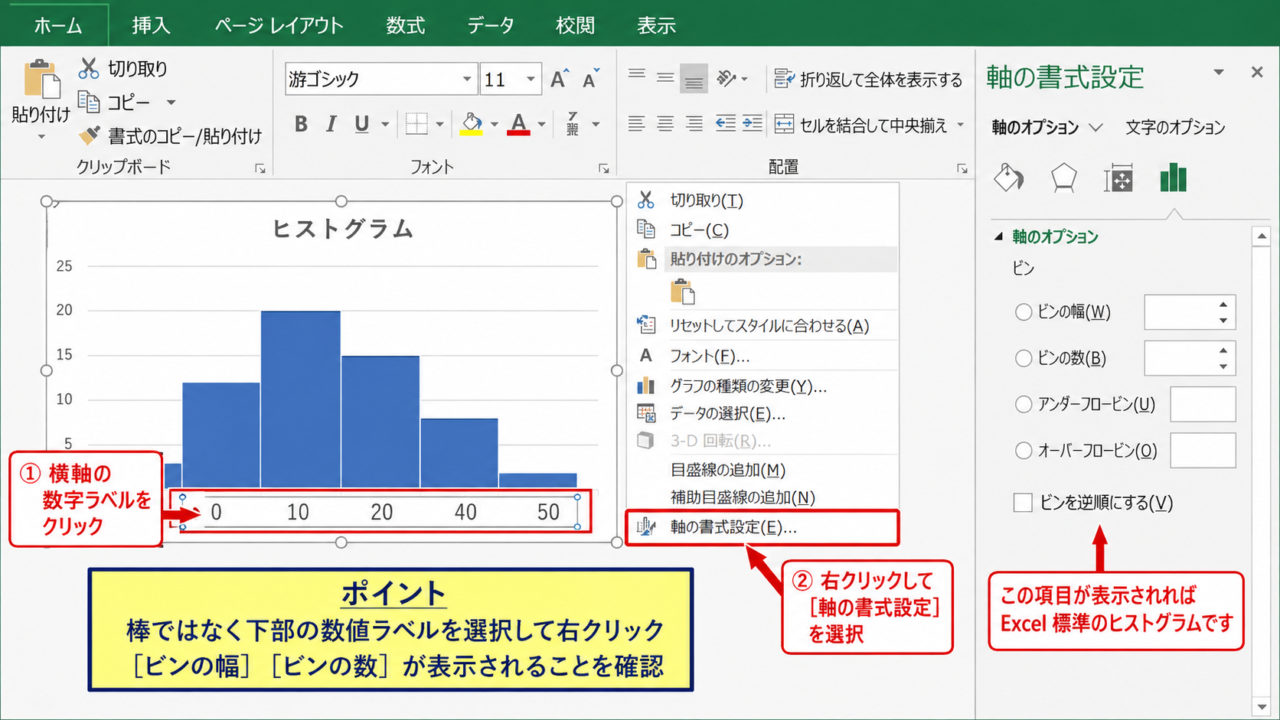Click the scissors 切り取り icon in ribbon
This screenshot has height=720, width=1280.
click(89, 69)
